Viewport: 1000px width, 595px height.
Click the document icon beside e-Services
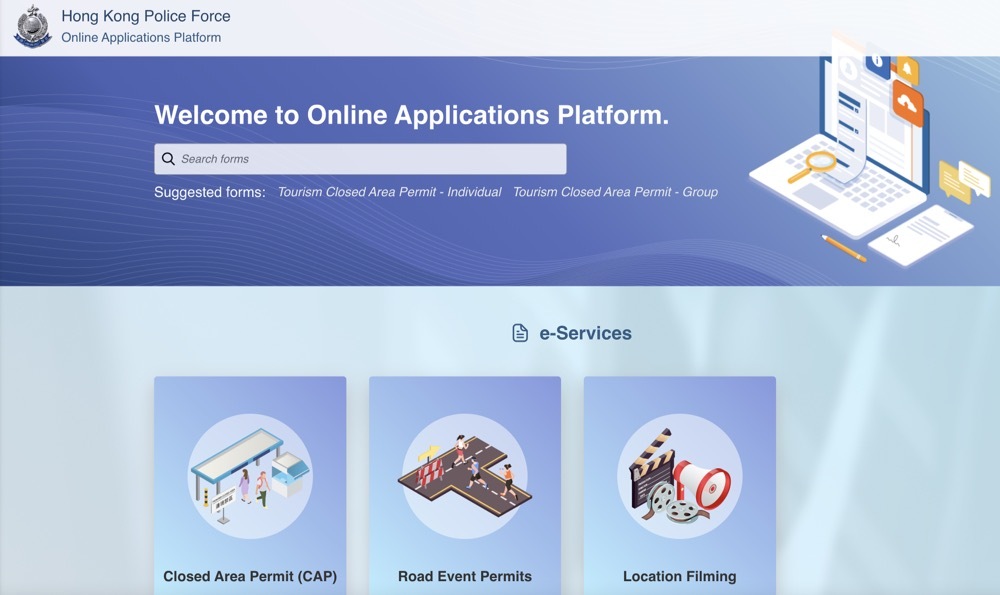pos(520,333)
